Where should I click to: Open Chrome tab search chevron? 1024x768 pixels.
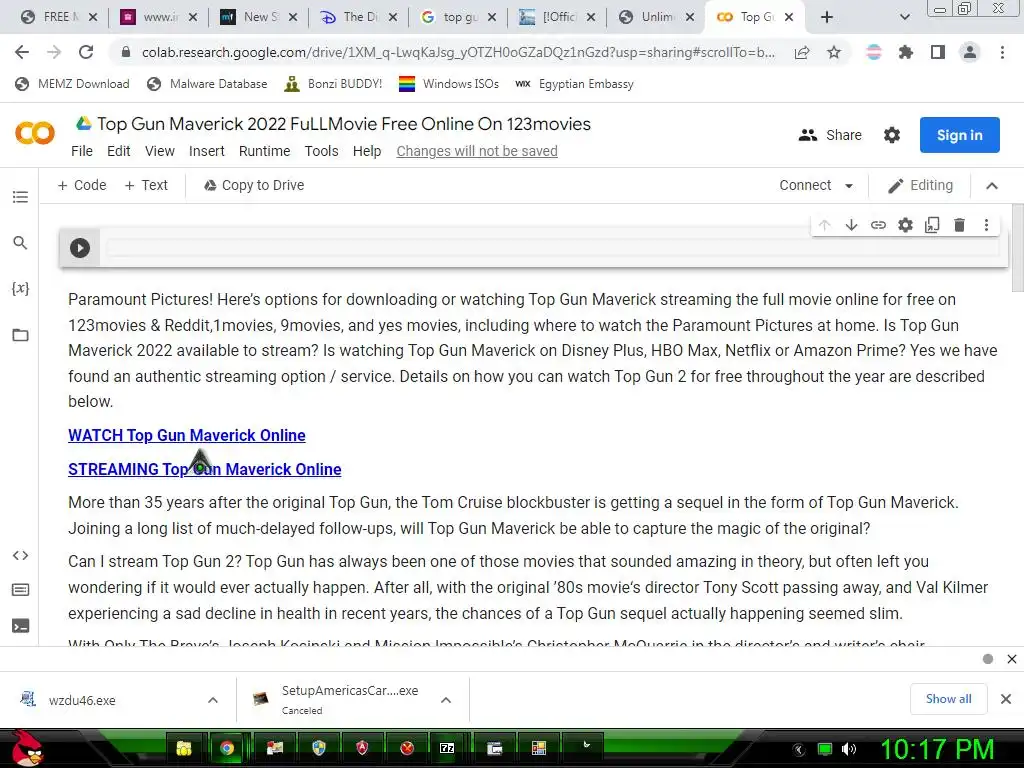[904, 17]
